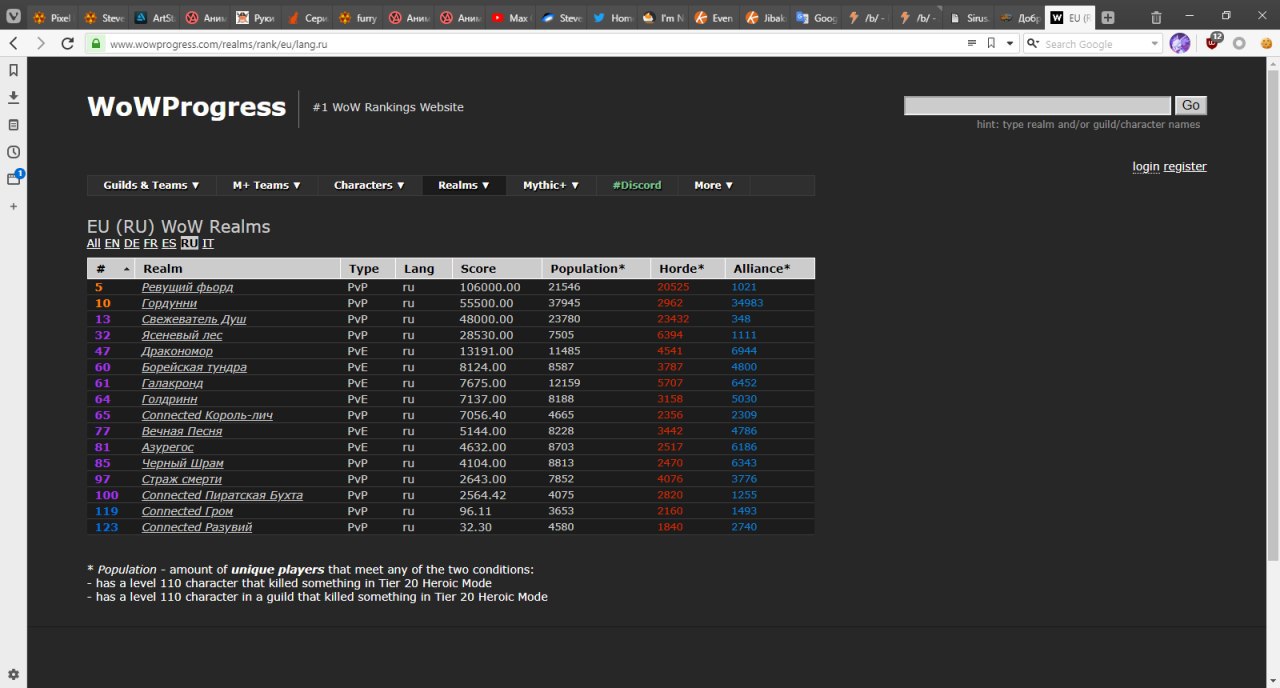Open the Downloads panel in sidebar
Image resolution: width=1280 pixels, height=688 pixels.
click(x=13, y=97)
